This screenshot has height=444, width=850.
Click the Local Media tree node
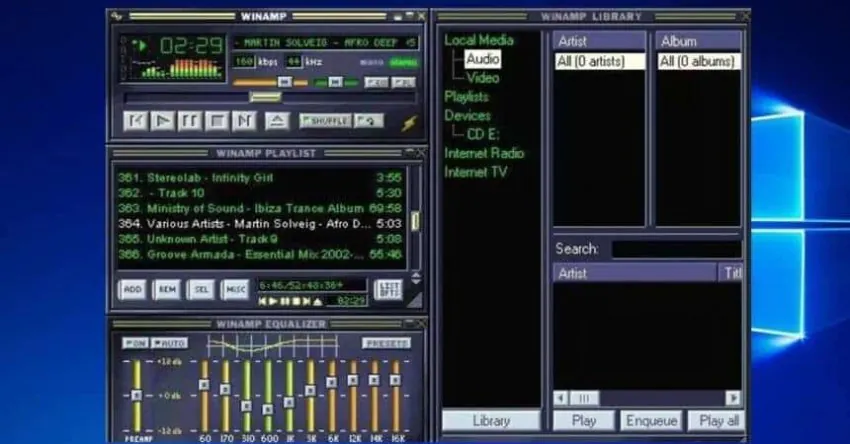(479, 40)
